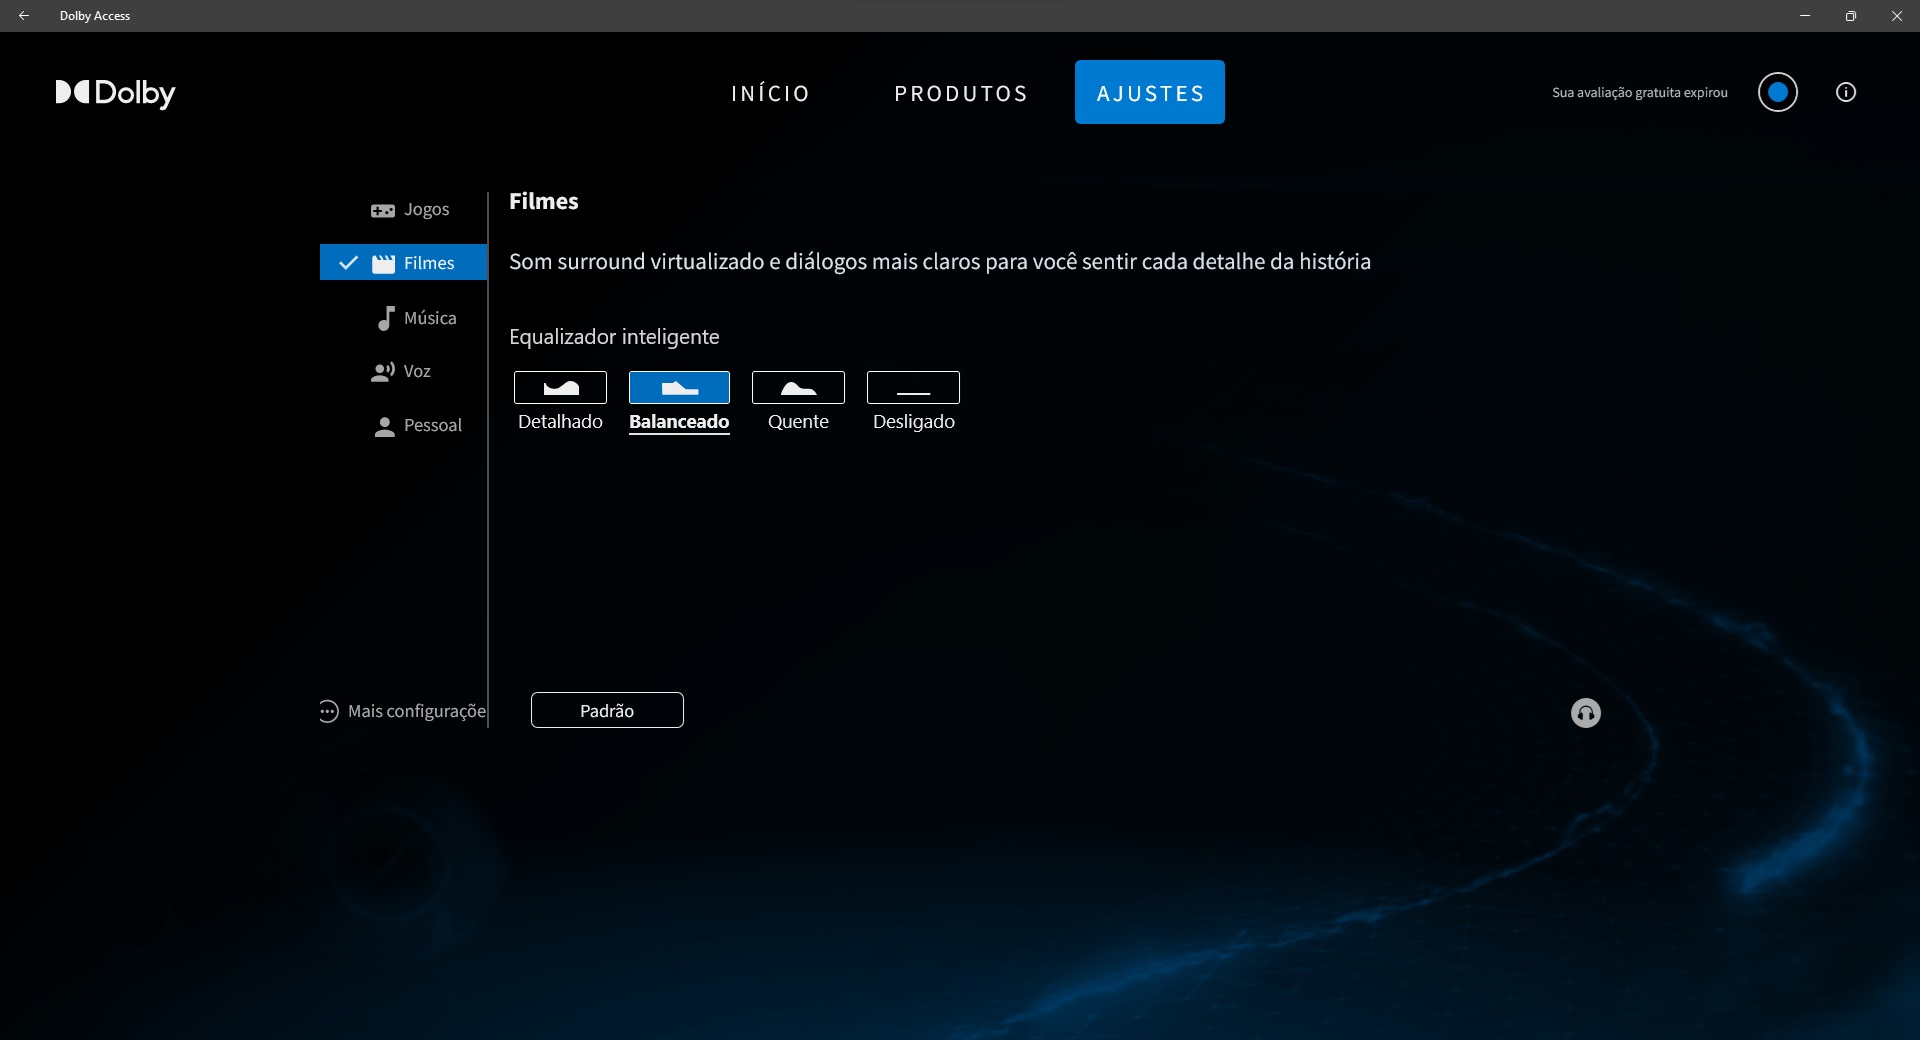Click the Desligado flat equalizer icon

(x=913, y=387)
